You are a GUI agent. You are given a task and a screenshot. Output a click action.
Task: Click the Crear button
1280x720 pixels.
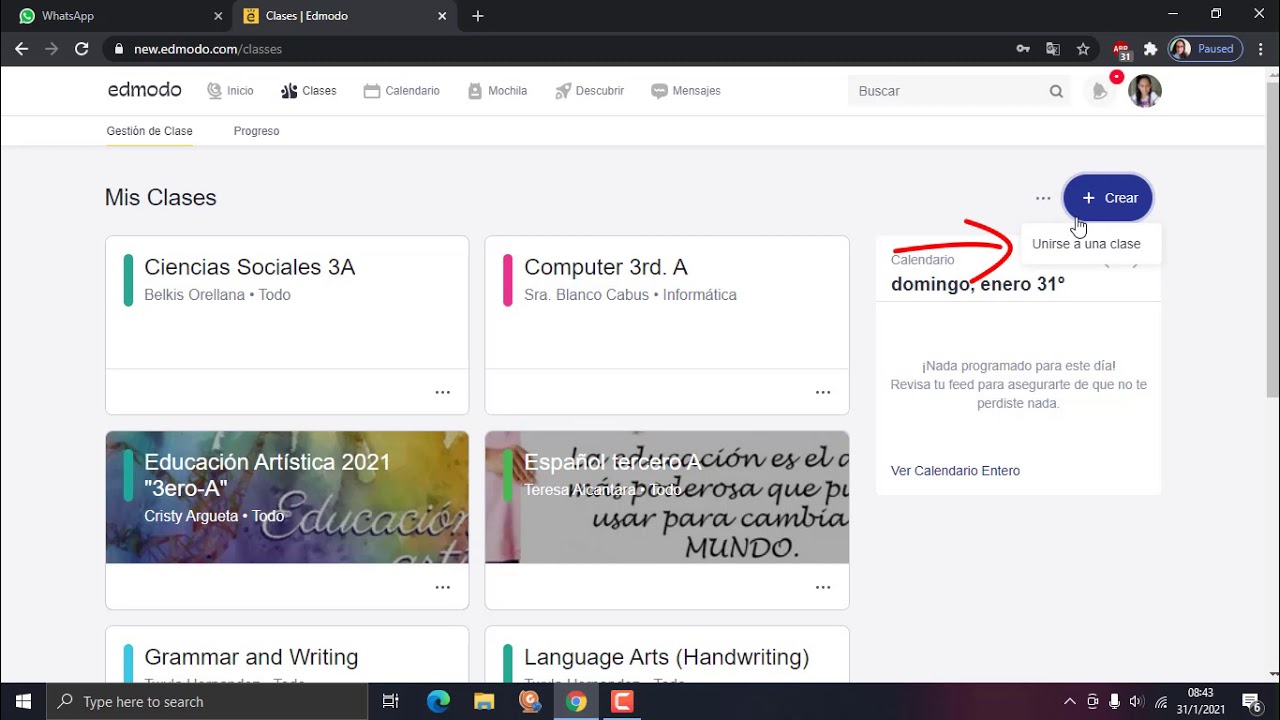tap(1108, 198)
